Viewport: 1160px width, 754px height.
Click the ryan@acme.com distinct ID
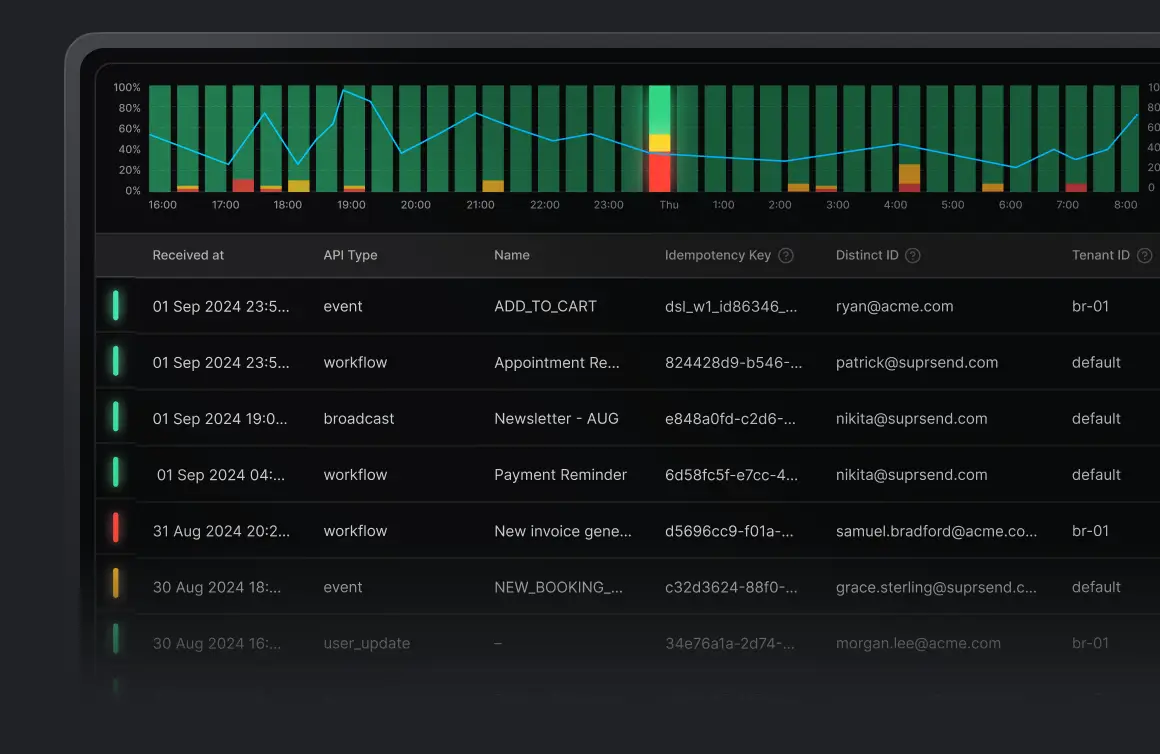pos(894,306)
